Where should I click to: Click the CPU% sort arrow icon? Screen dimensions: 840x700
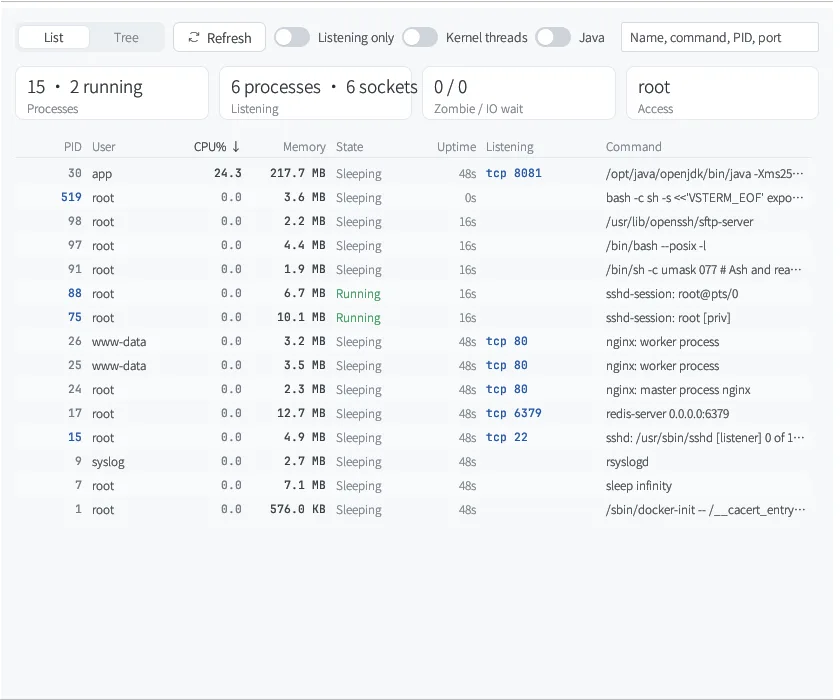(x=236, y=147)
